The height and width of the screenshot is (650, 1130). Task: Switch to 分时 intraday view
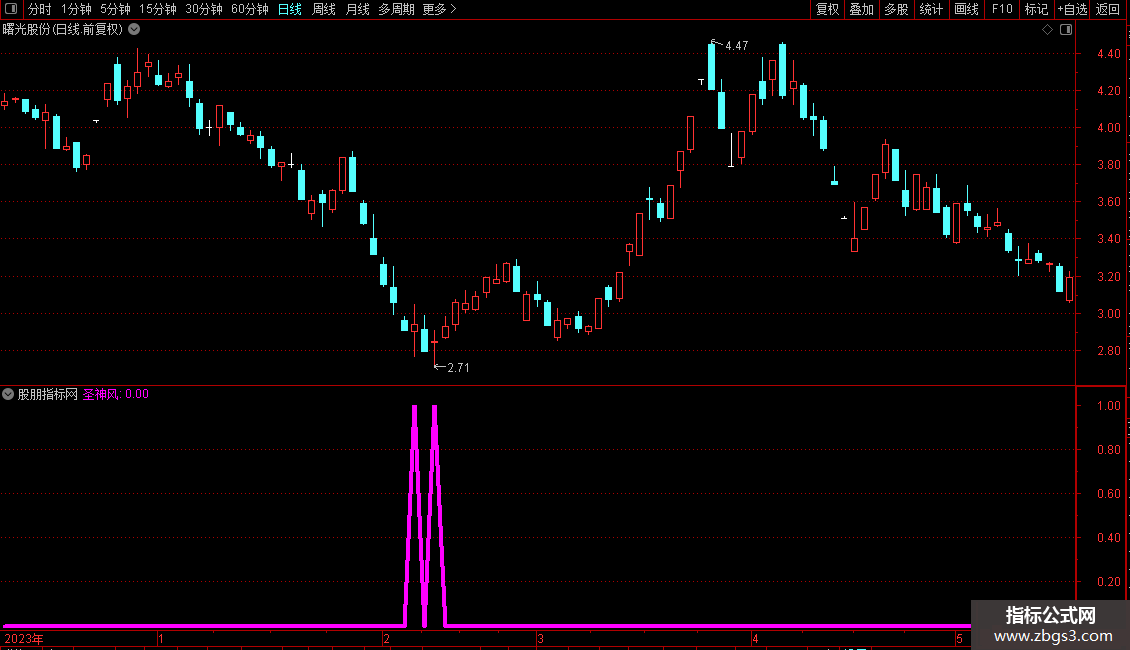click(x=40, y=9)
